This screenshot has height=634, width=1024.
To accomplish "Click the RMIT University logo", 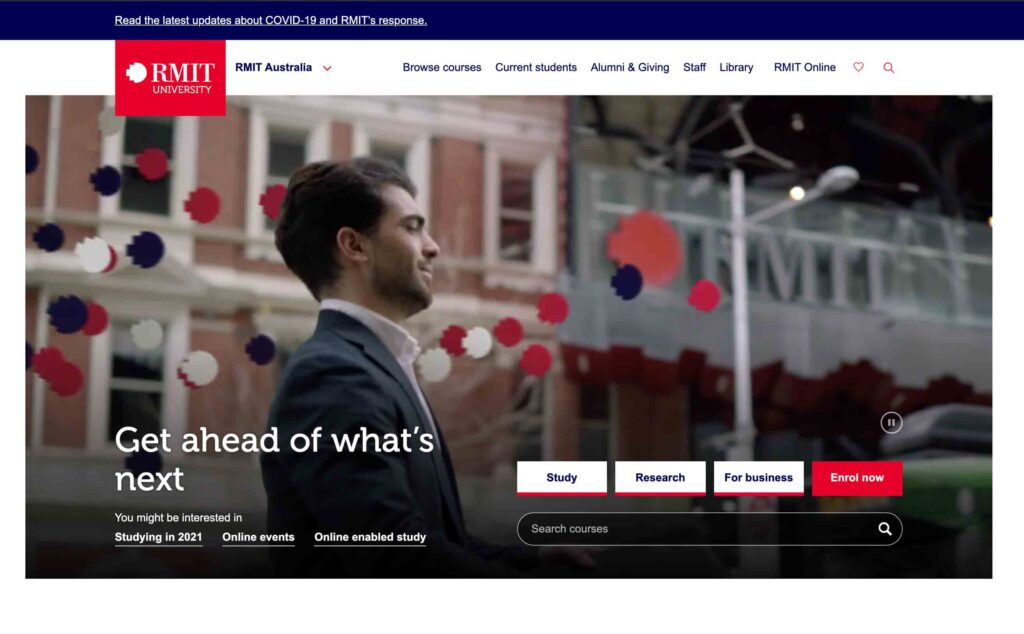I will [x=170, y=78].
